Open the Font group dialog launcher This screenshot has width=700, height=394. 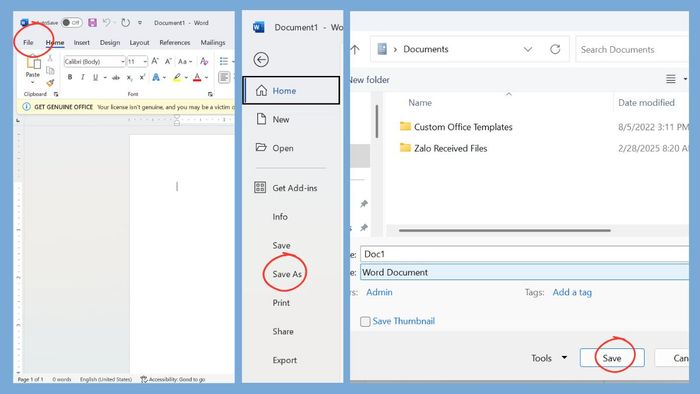coord(210,94)
